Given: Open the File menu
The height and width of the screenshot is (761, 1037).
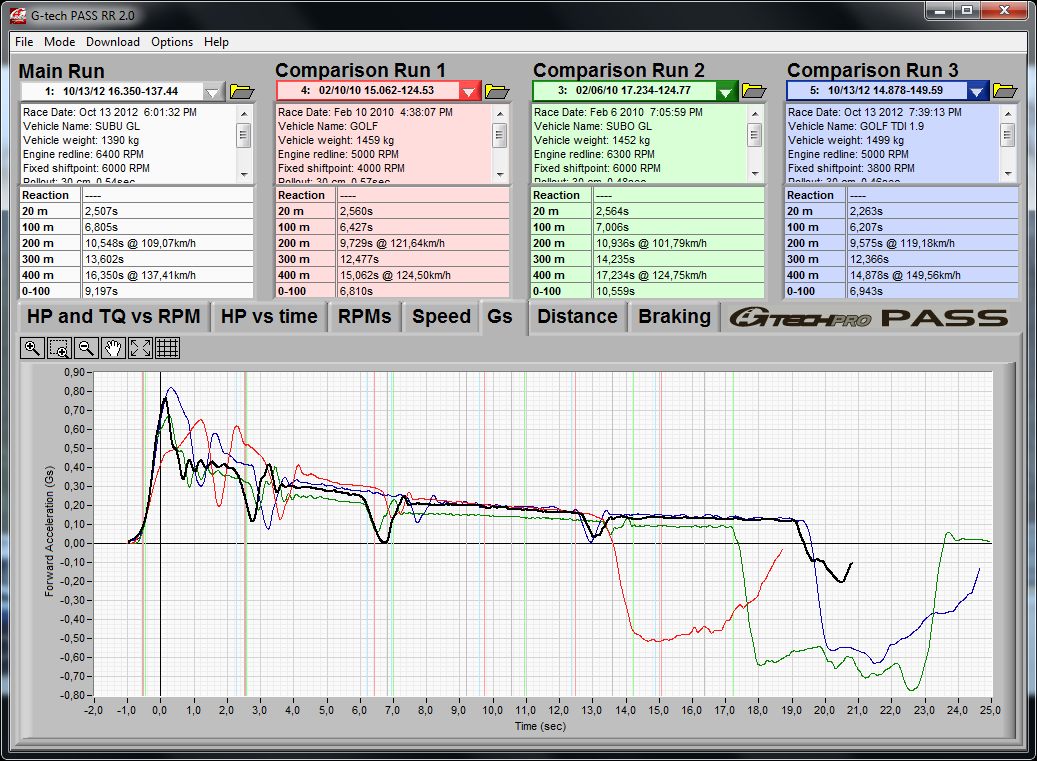Looking at the screenshot, I should [x=24, y=42].
